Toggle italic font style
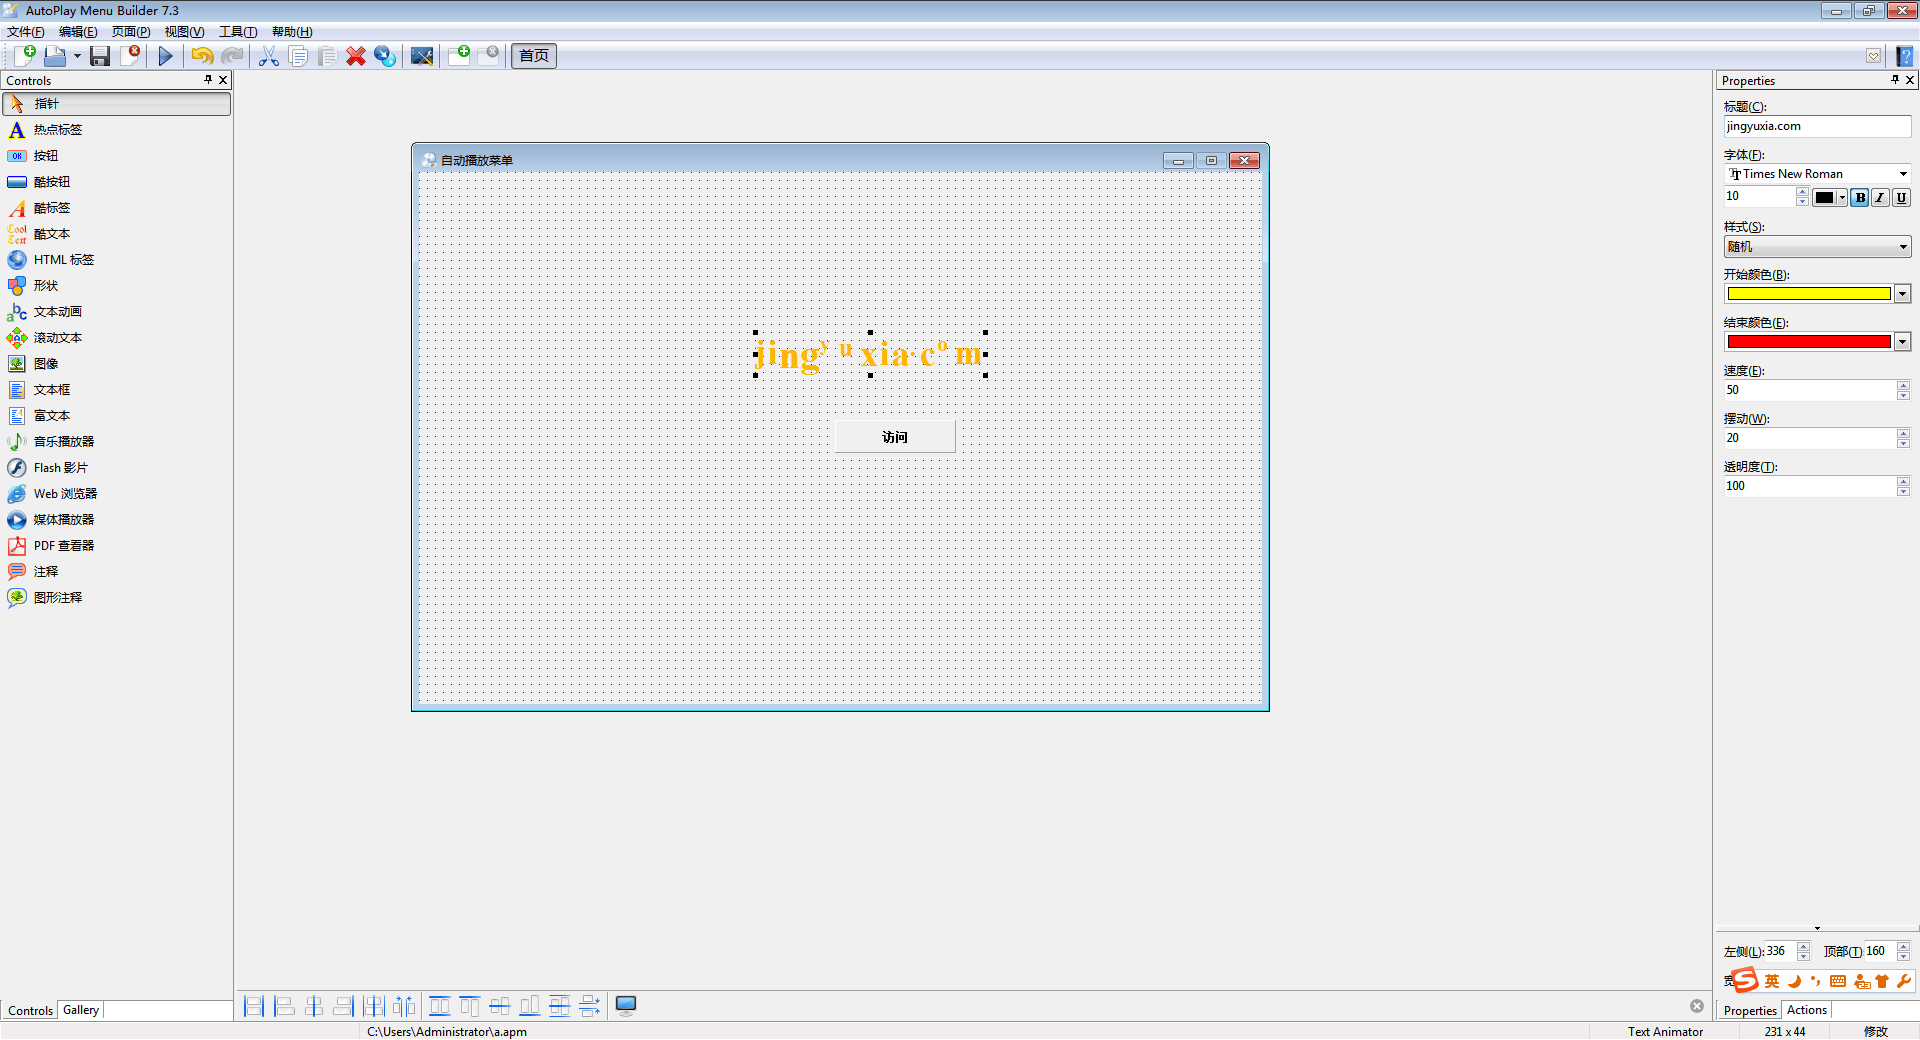1920x1040 pixels. pyautogui.click(x=1880, y=198)
